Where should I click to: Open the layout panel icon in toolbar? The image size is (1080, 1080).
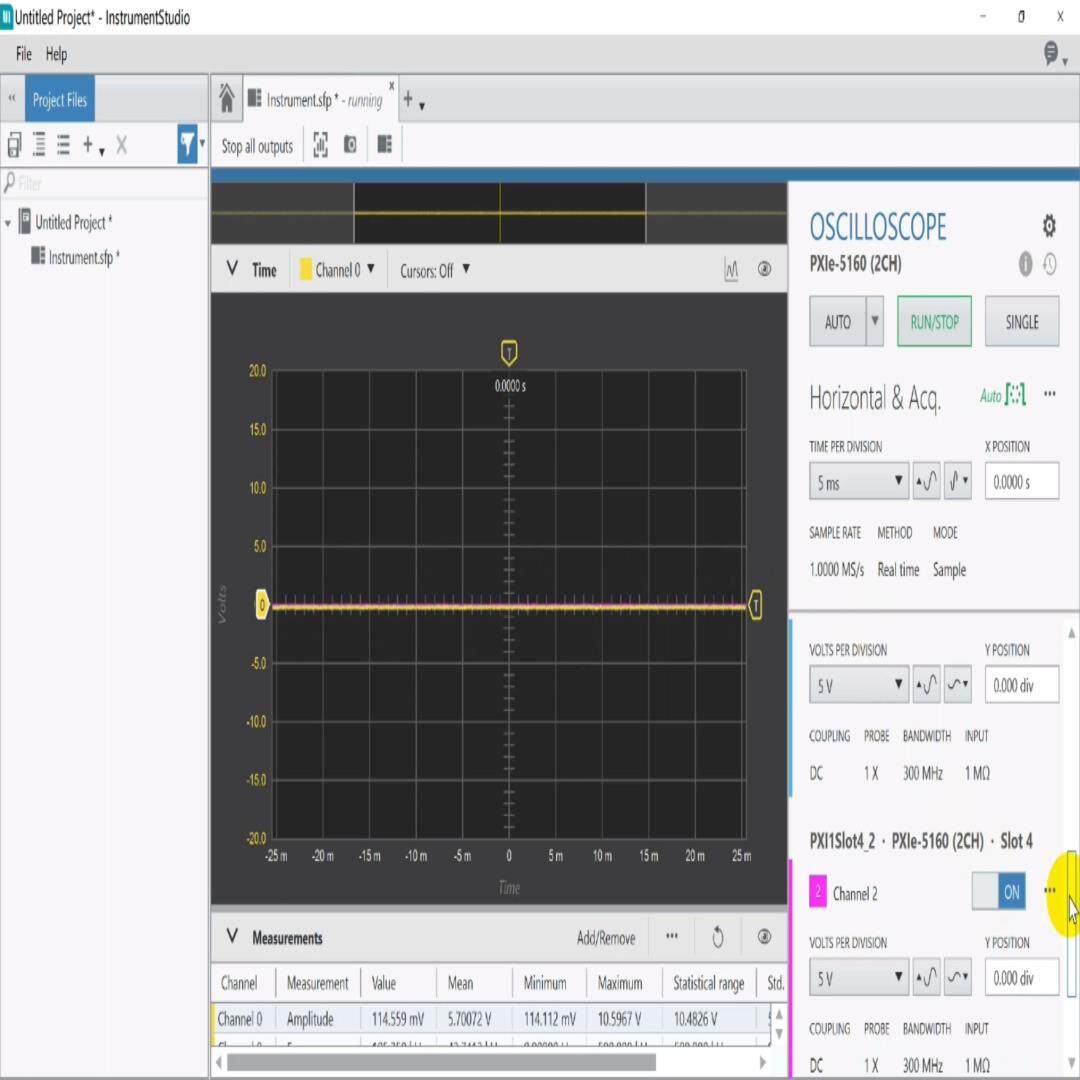[384, 145]
